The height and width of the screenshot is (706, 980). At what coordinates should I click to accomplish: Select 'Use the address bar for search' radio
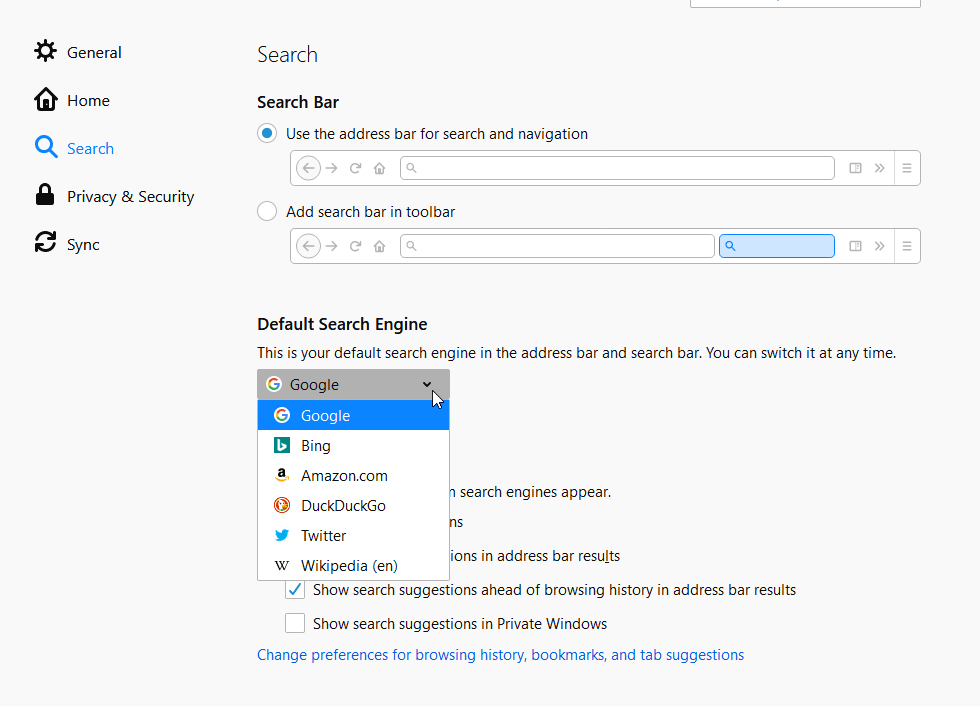click(267, 133)
